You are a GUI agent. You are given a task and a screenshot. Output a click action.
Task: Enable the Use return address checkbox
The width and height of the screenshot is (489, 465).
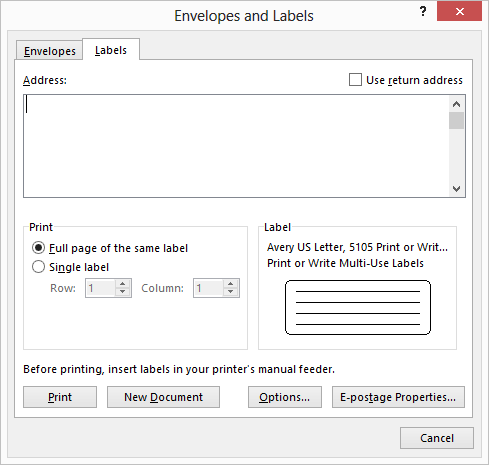[x=355, y=80]
